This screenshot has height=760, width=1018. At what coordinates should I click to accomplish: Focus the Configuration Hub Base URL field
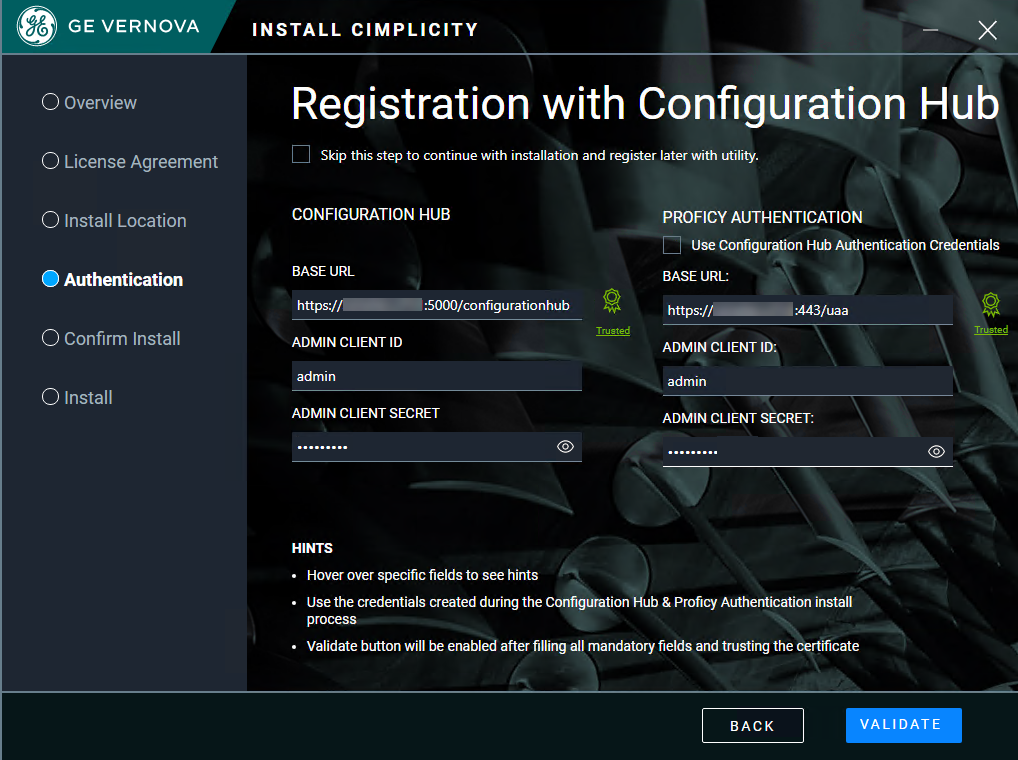click(x=437, y=305)
